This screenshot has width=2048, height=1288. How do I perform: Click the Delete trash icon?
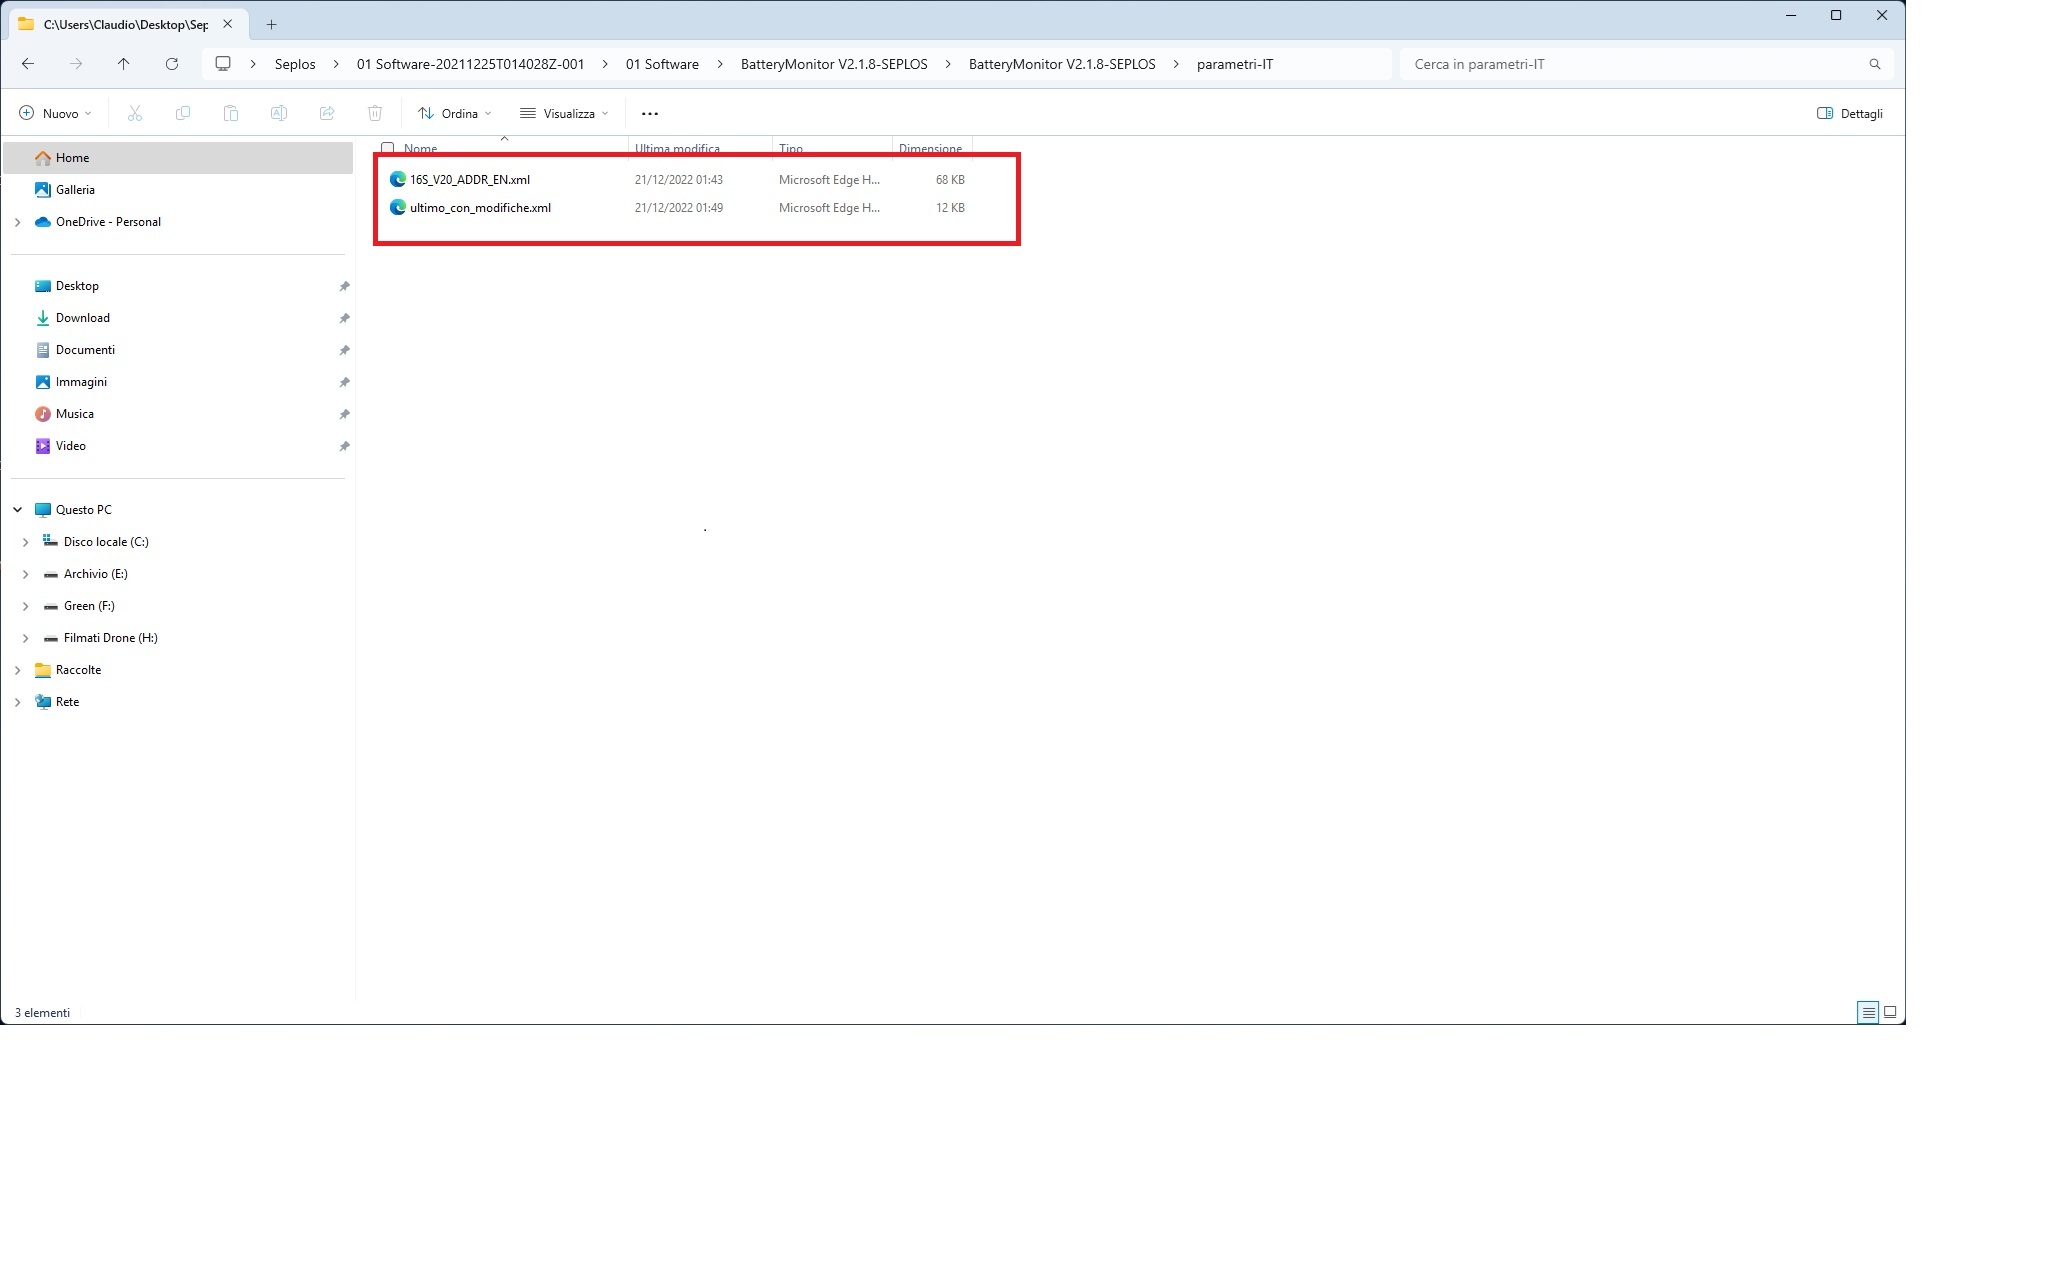click(375, 113)
